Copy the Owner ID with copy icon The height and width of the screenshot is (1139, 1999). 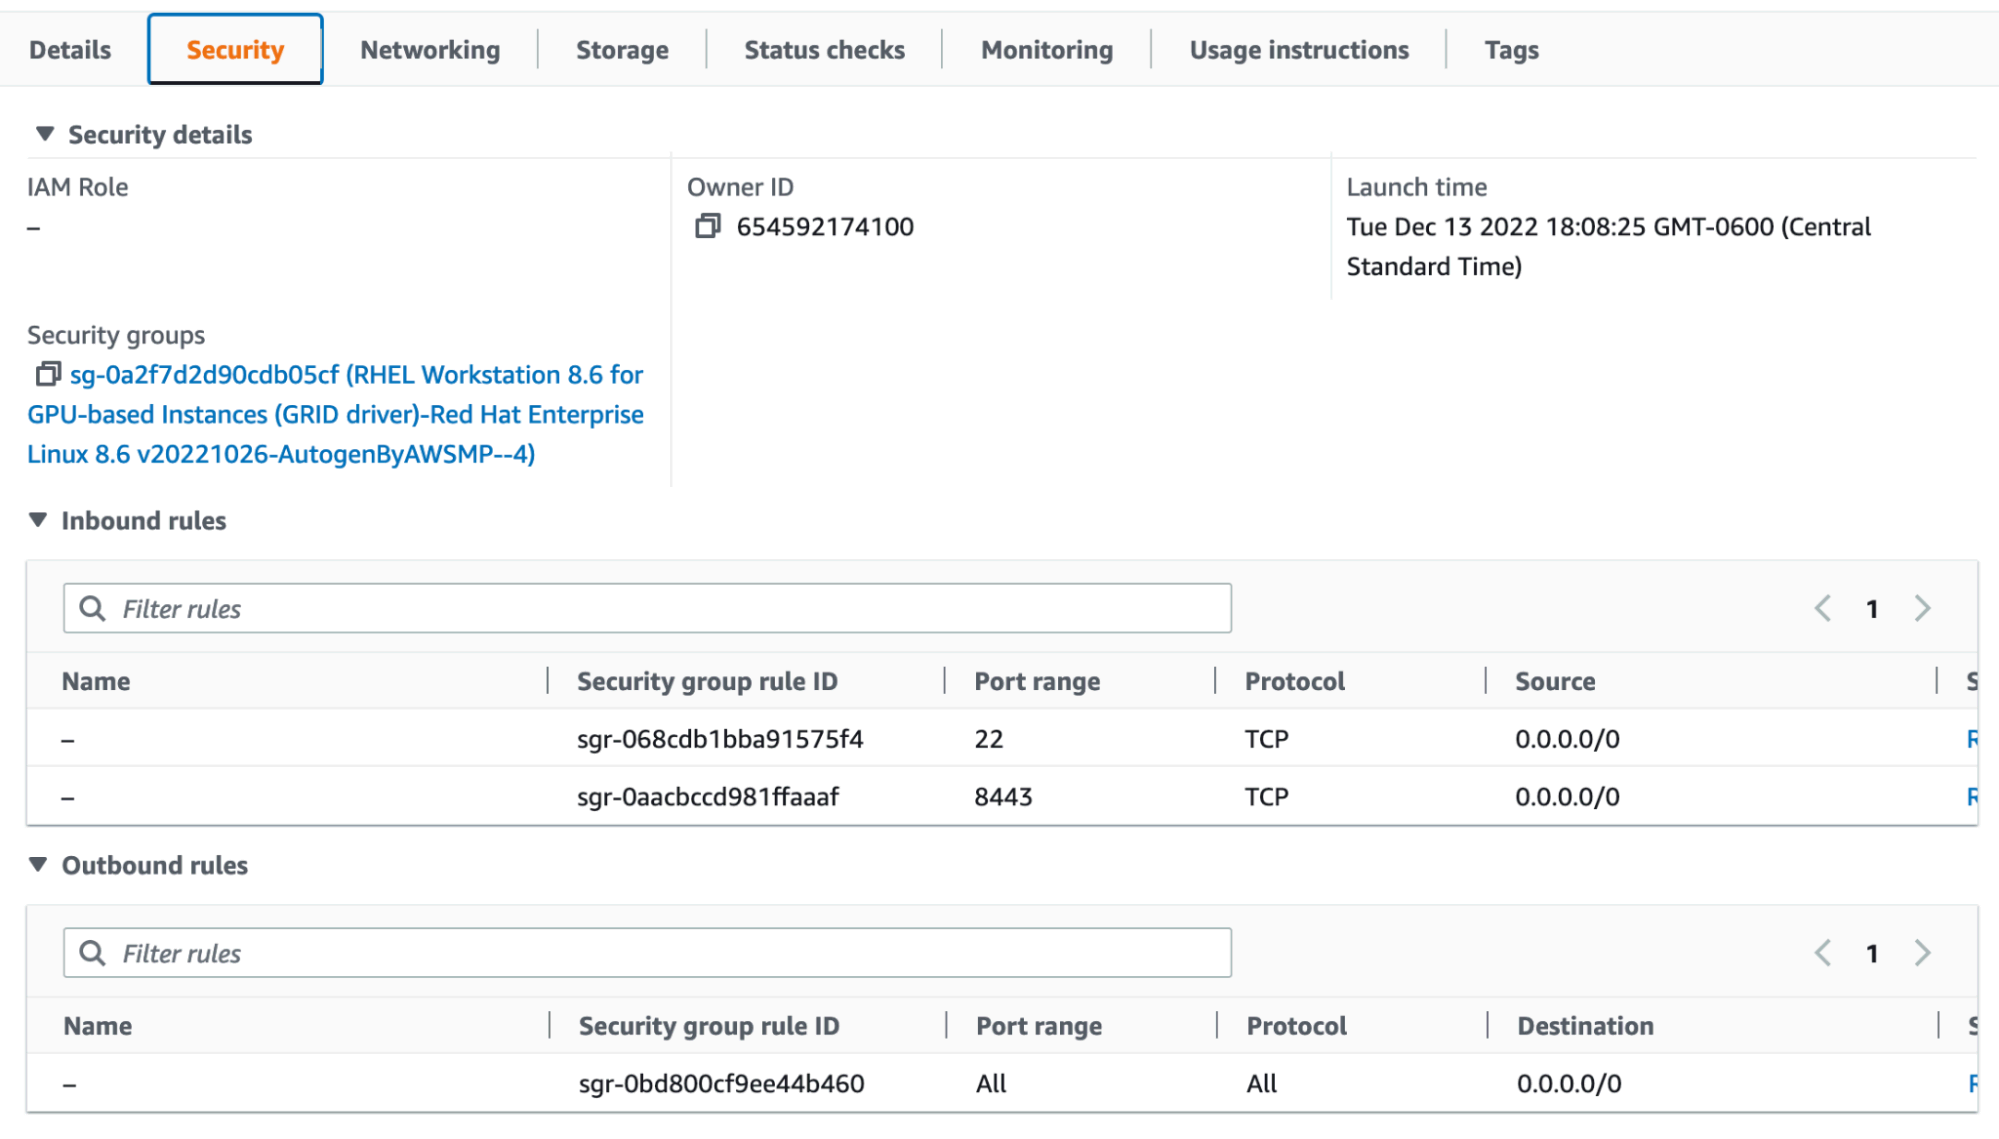click(x=707, y=227)
